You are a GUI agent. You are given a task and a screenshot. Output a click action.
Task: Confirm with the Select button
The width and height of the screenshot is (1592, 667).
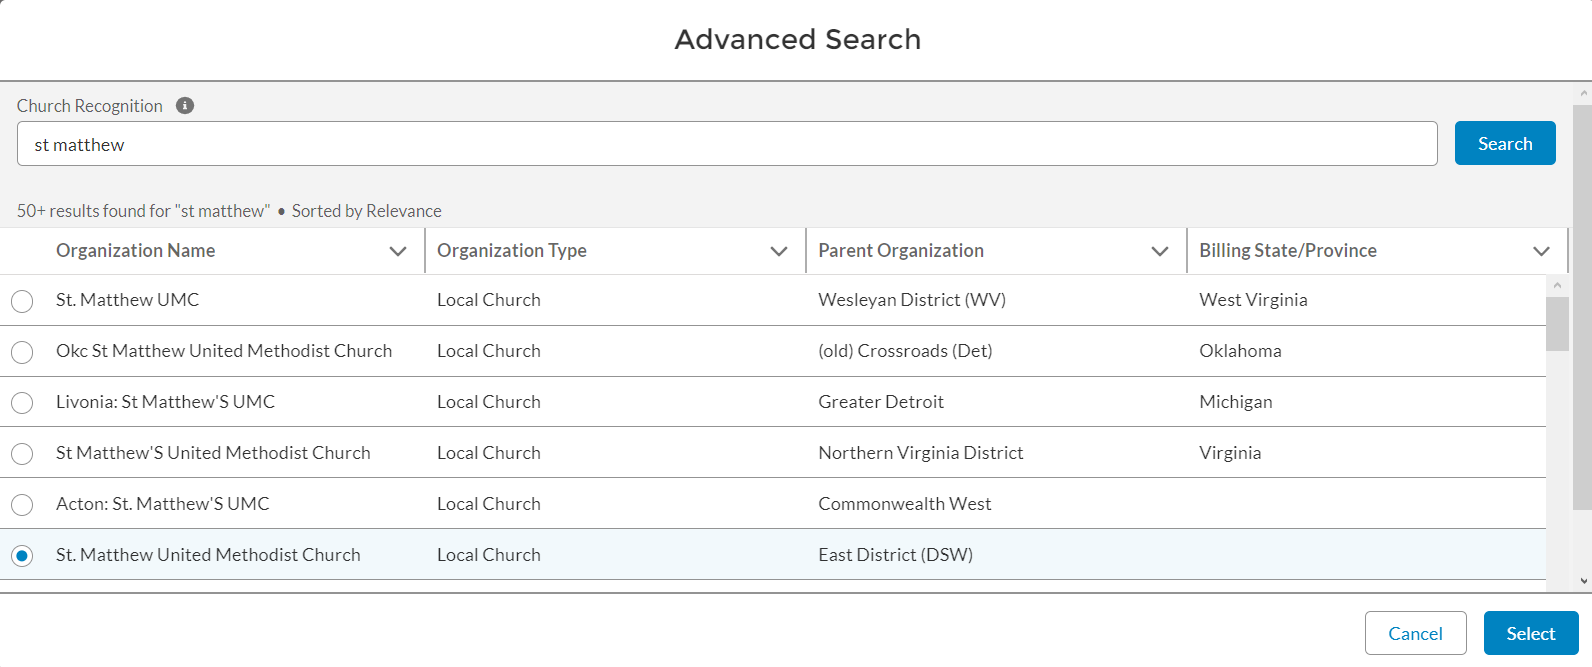(x=1530, y=634)
